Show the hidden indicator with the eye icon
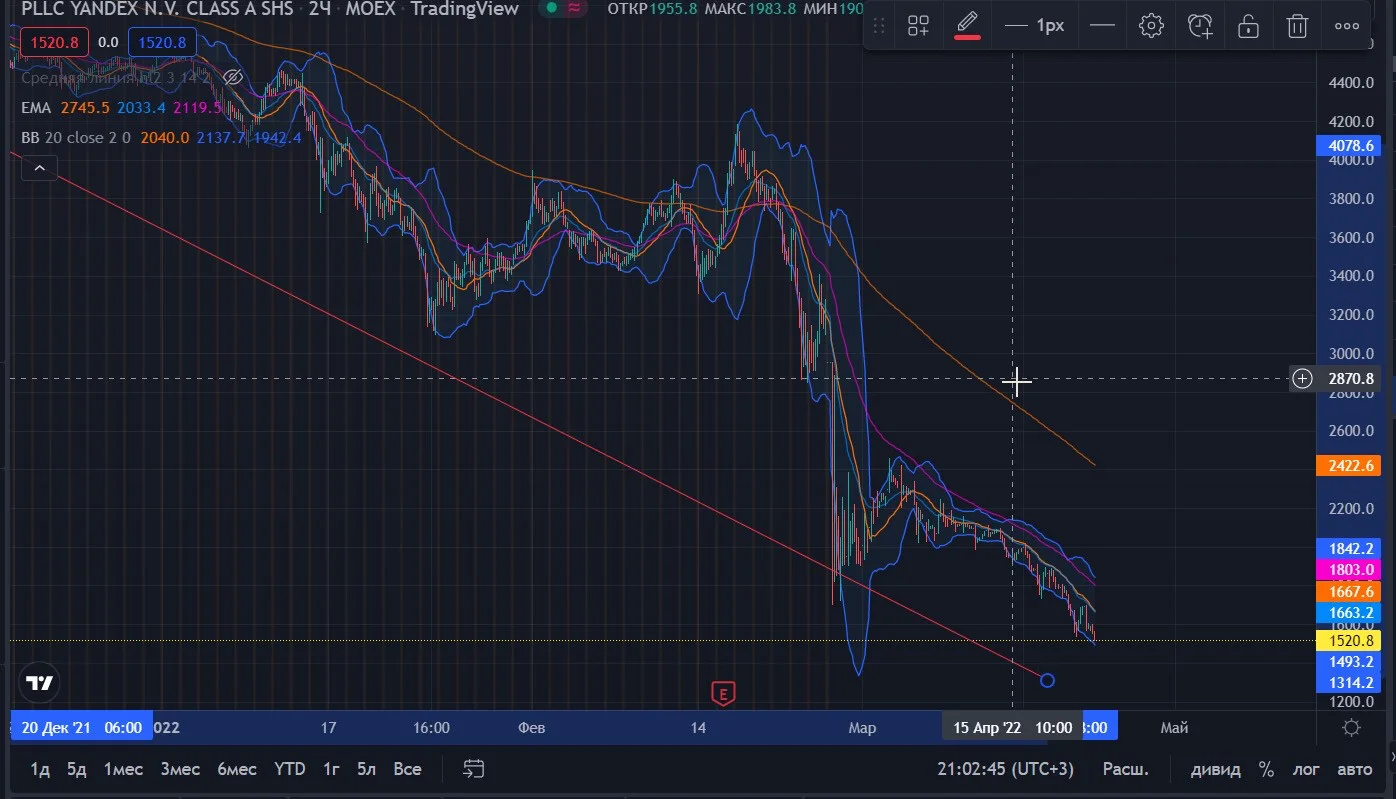This screenshot has width=1396, height=799. [x=233, y=77]
